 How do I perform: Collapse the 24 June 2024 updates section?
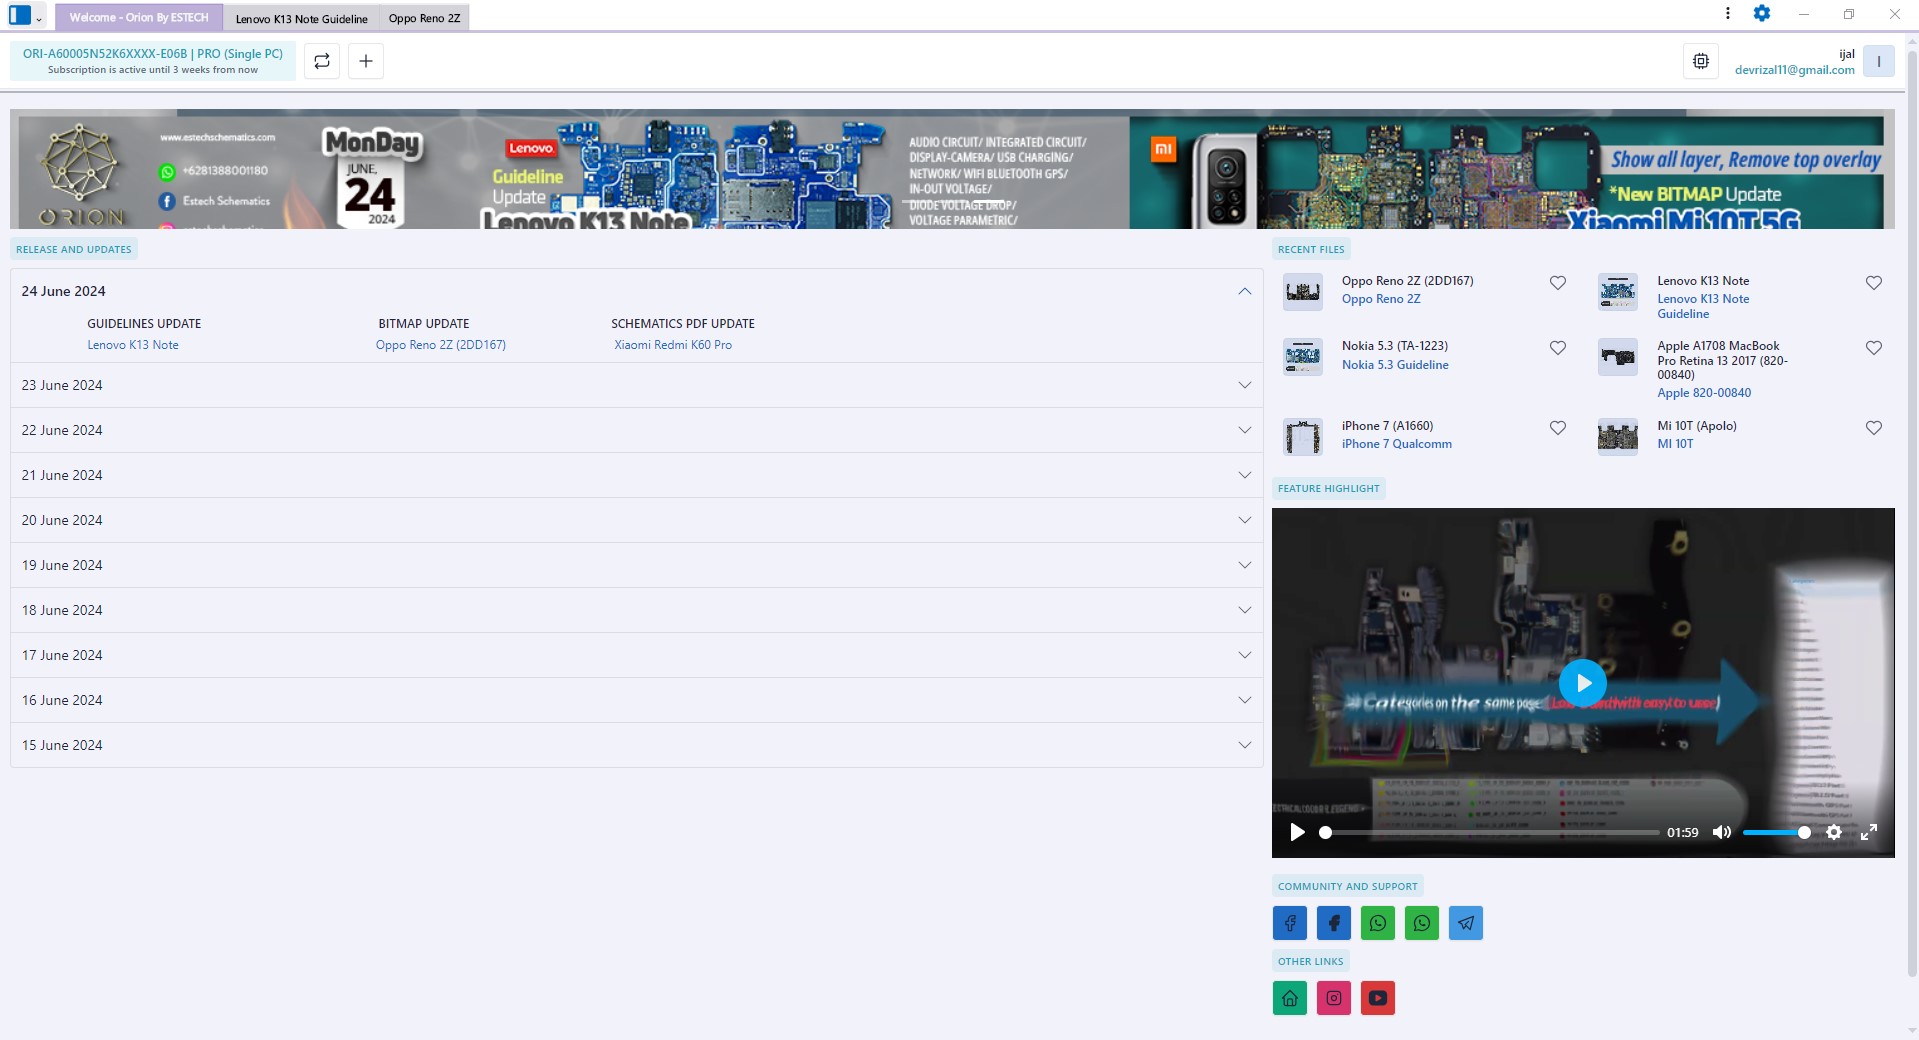[1244, 291]
